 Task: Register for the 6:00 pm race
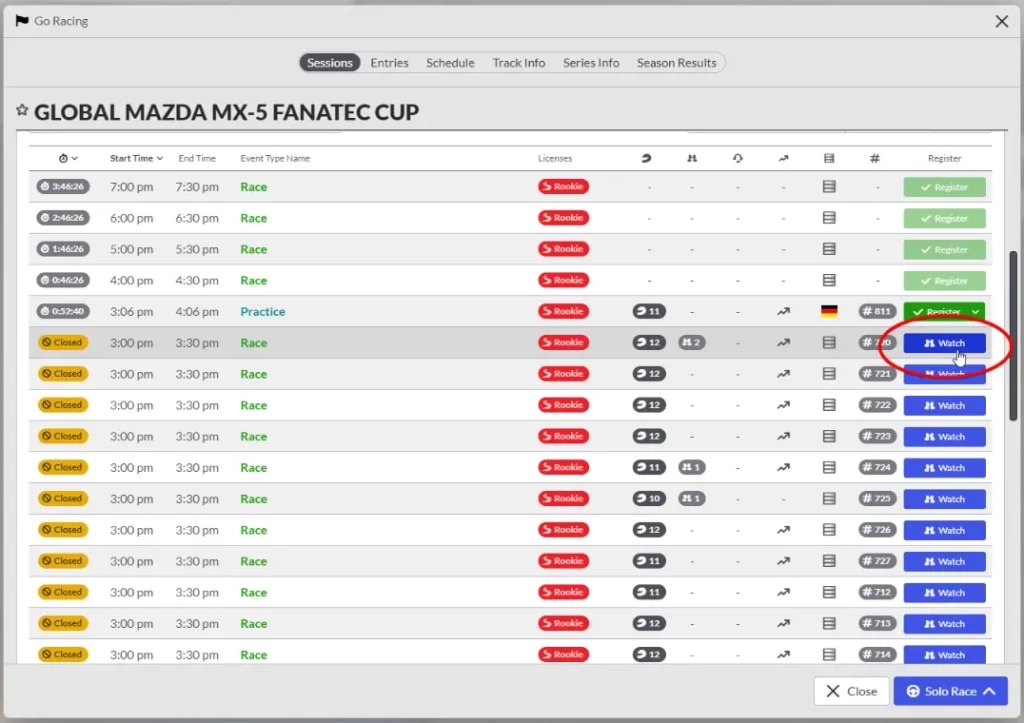944,218
